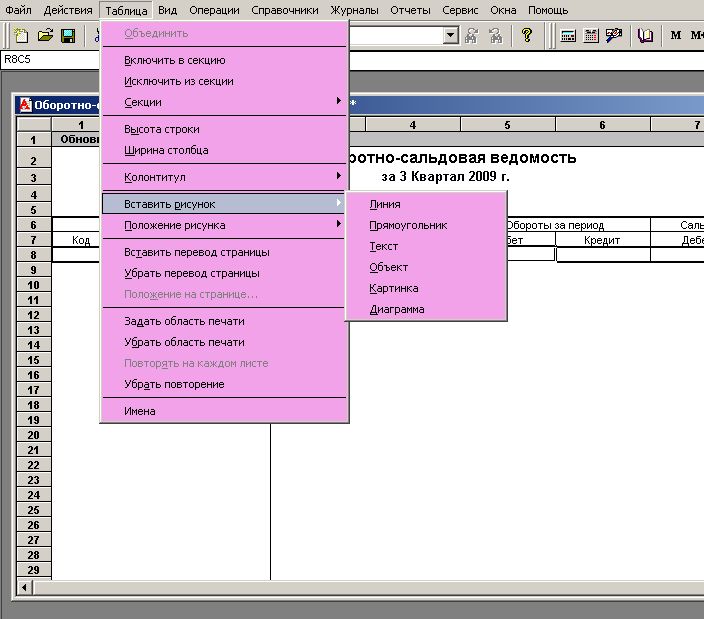Select Диаграмма in the insert submenu

tap(397, 309)
